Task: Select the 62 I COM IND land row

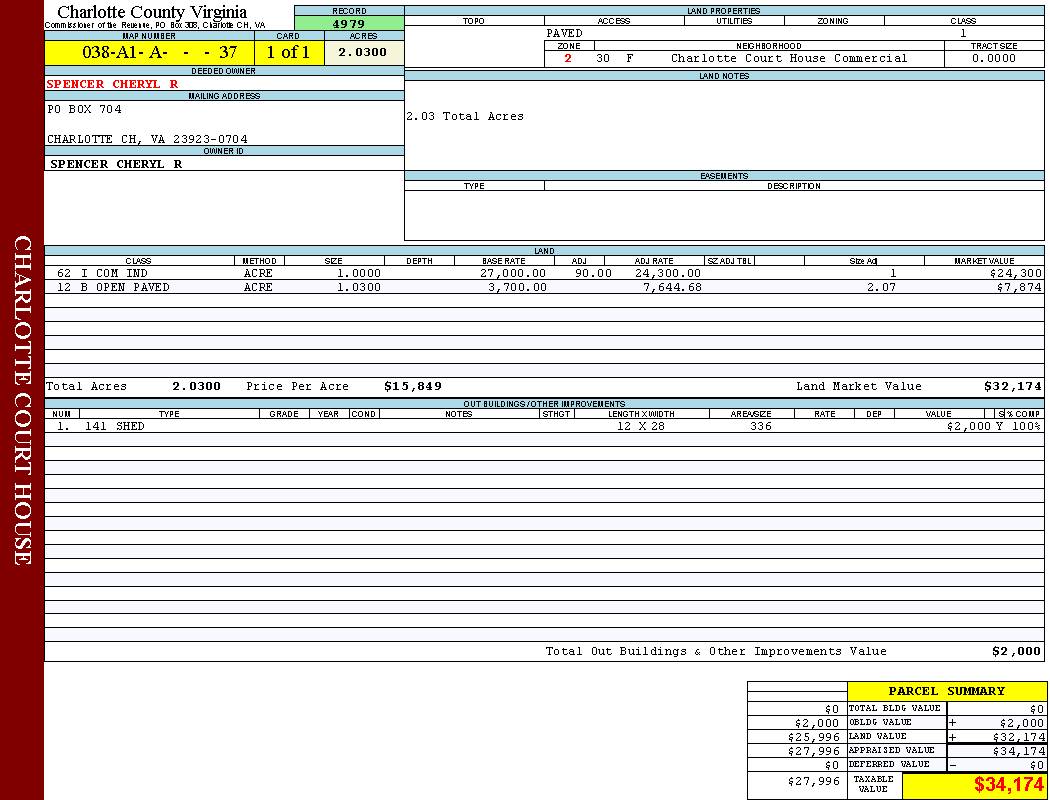Action: [102, 273]
